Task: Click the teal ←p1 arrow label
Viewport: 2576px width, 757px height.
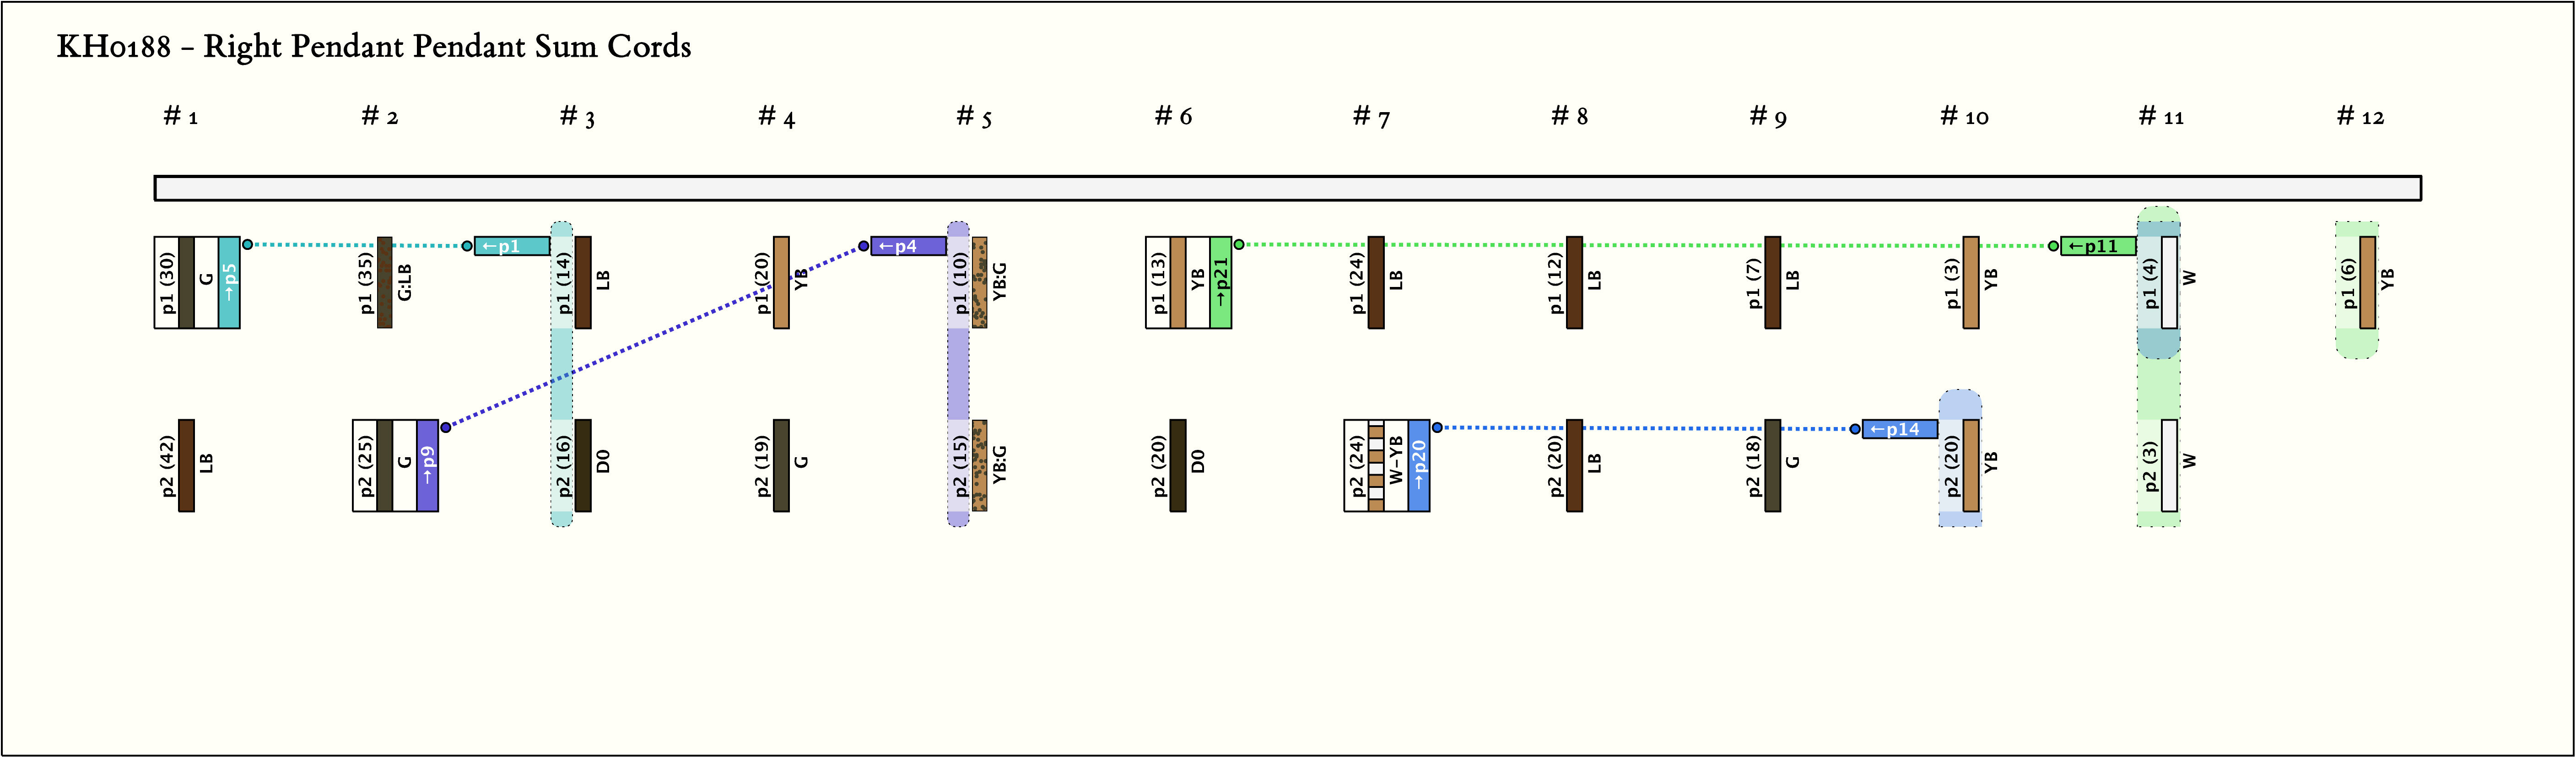Action: point(511,246)
